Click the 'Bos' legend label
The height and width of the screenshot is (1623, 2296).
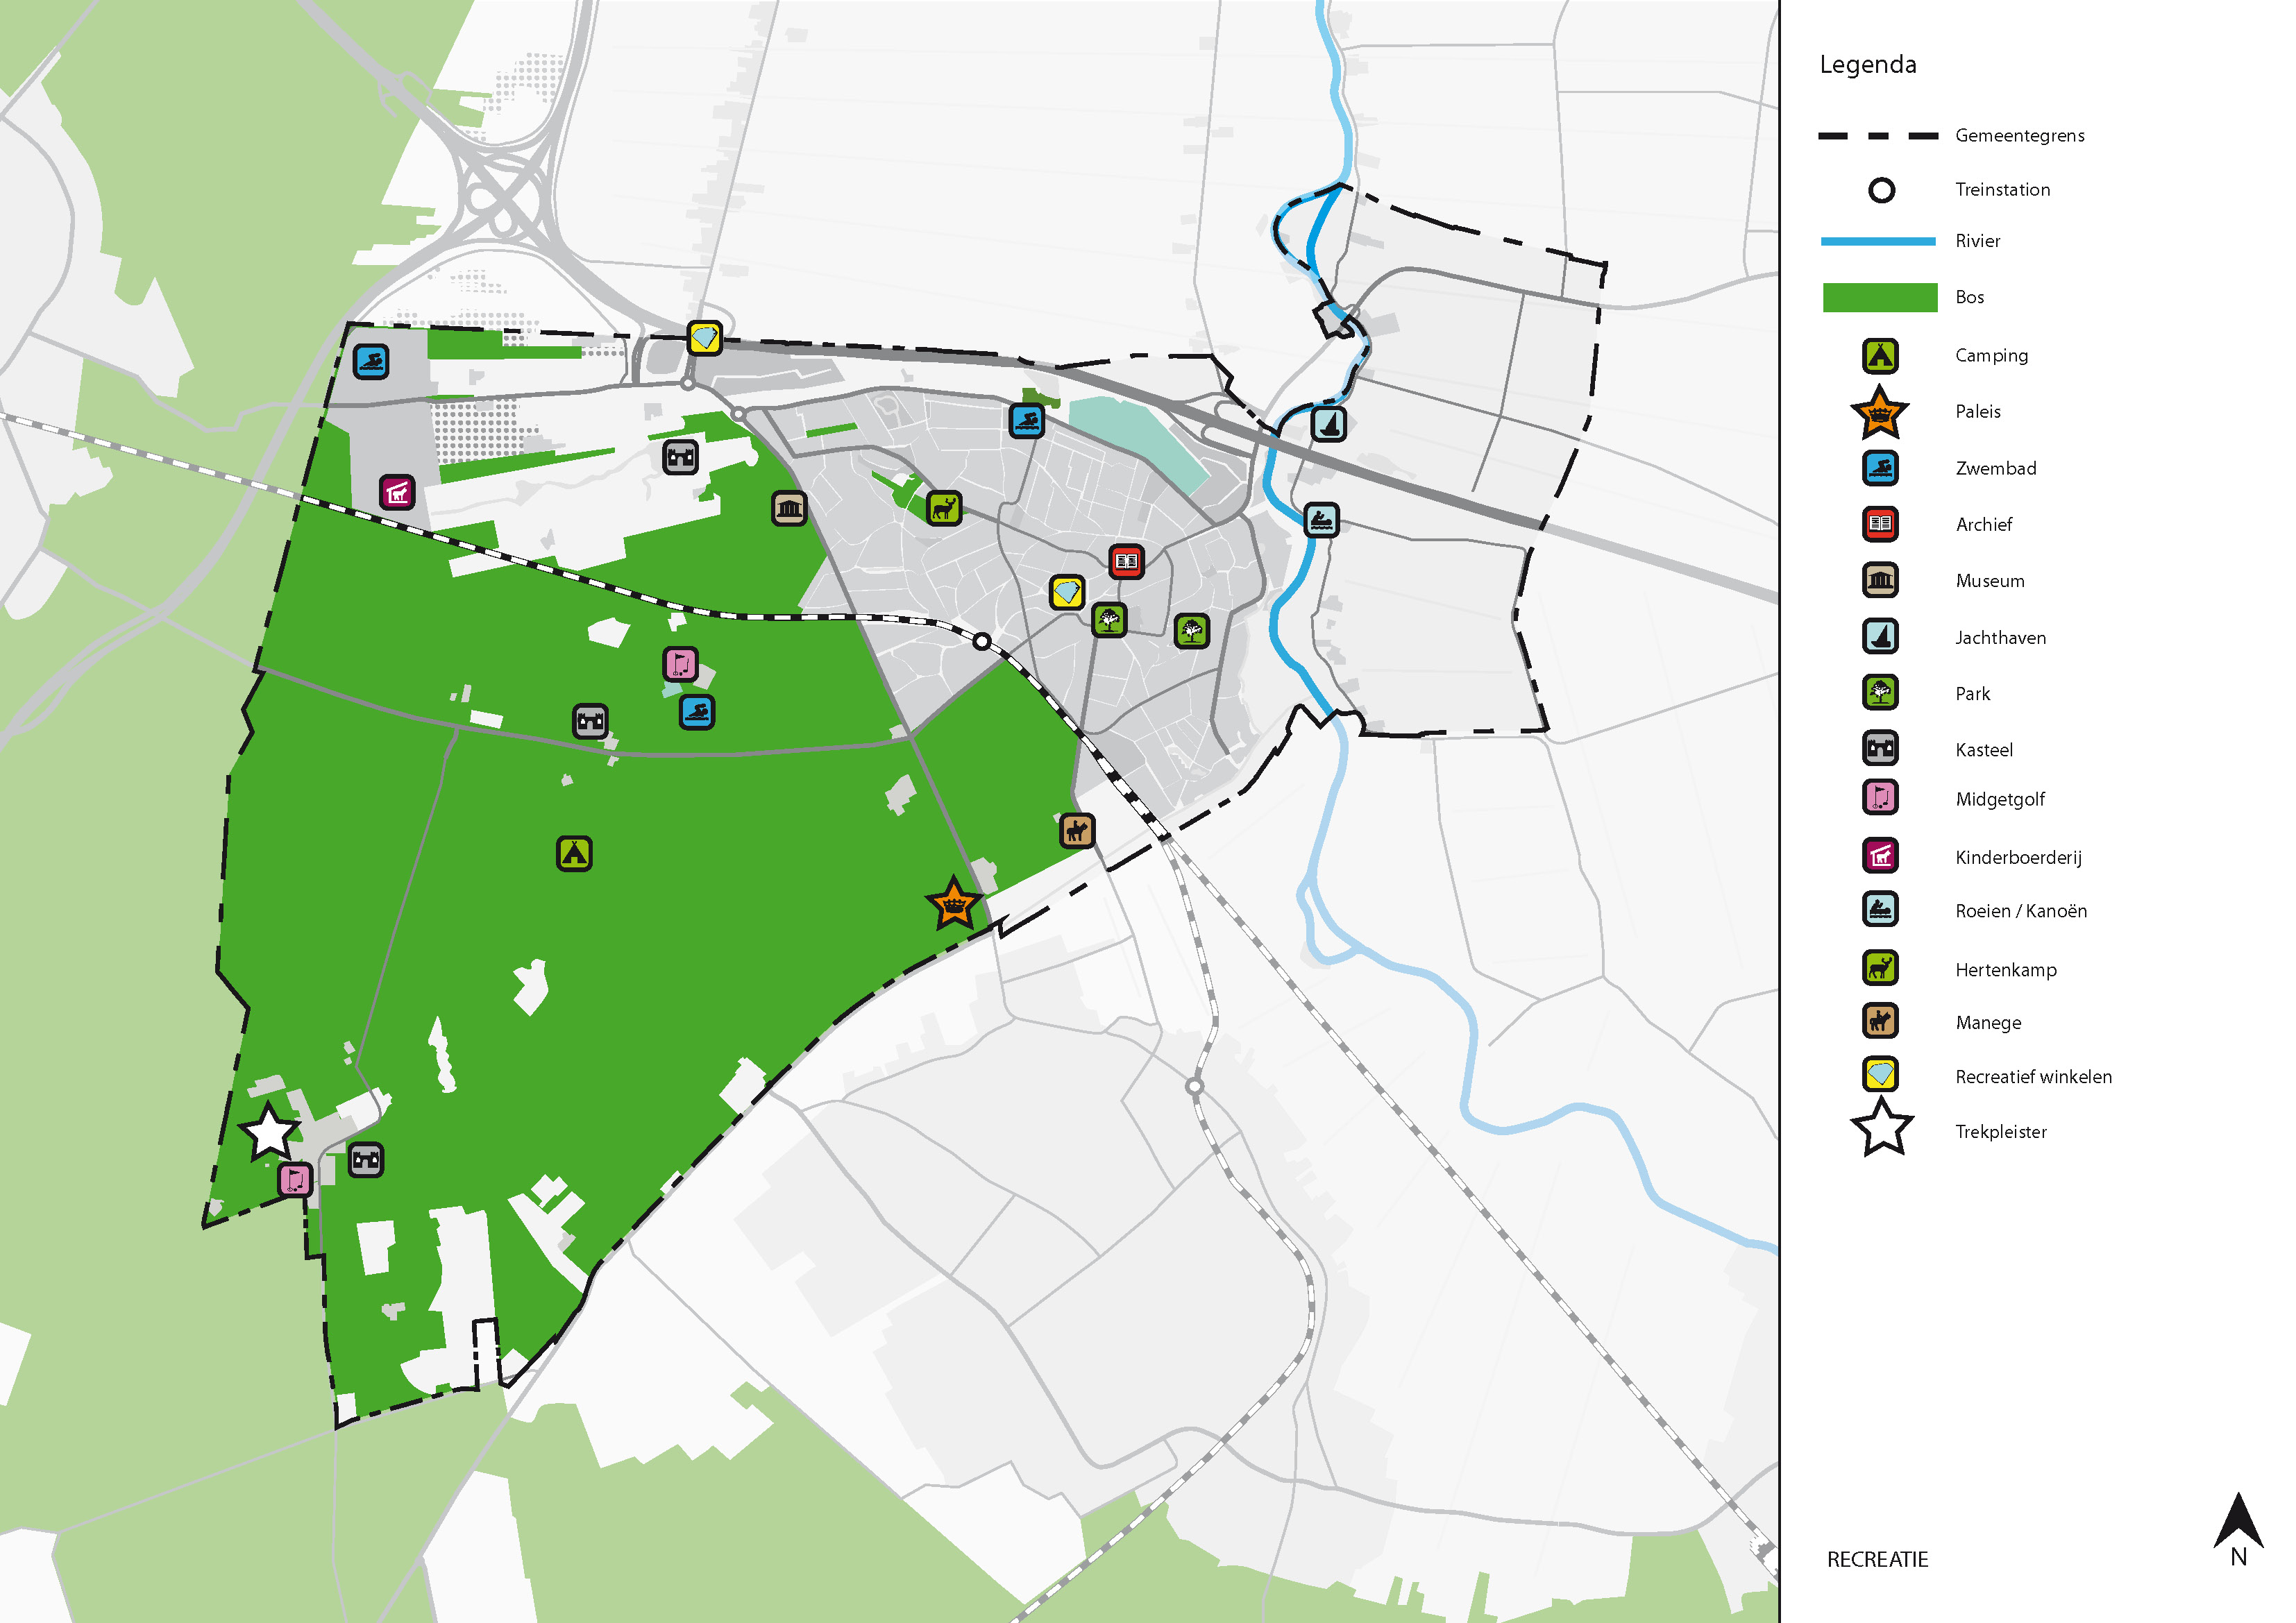[x=1970, y=297]
